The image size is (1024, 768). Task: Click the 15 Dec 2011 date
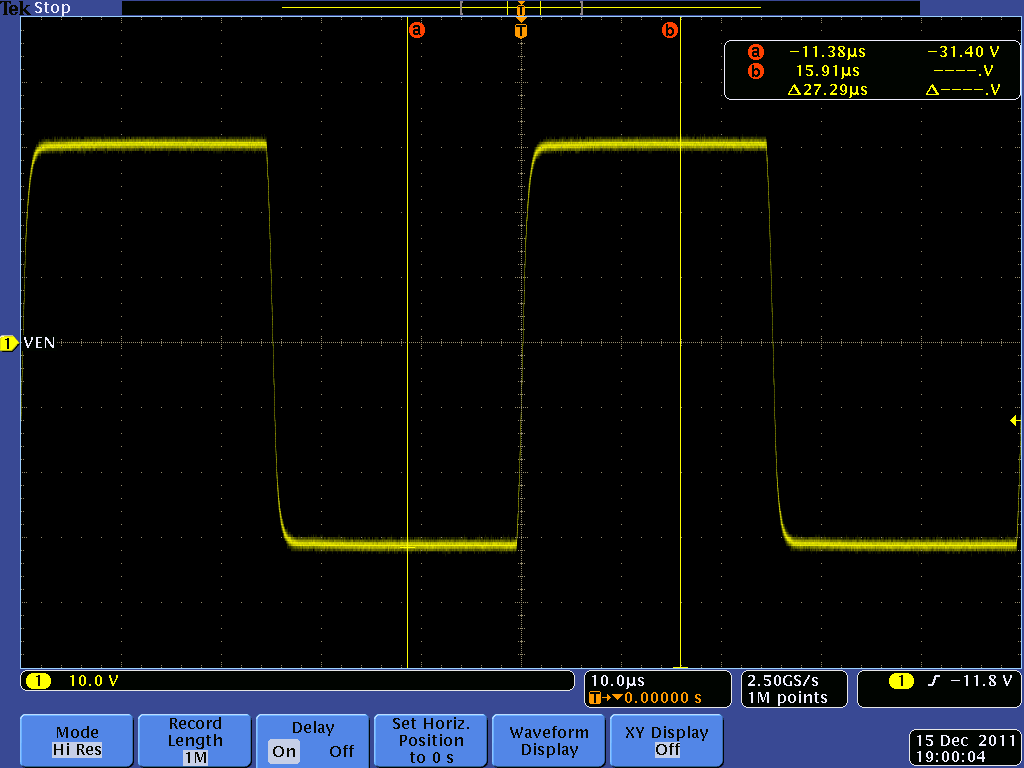(966, 741)
